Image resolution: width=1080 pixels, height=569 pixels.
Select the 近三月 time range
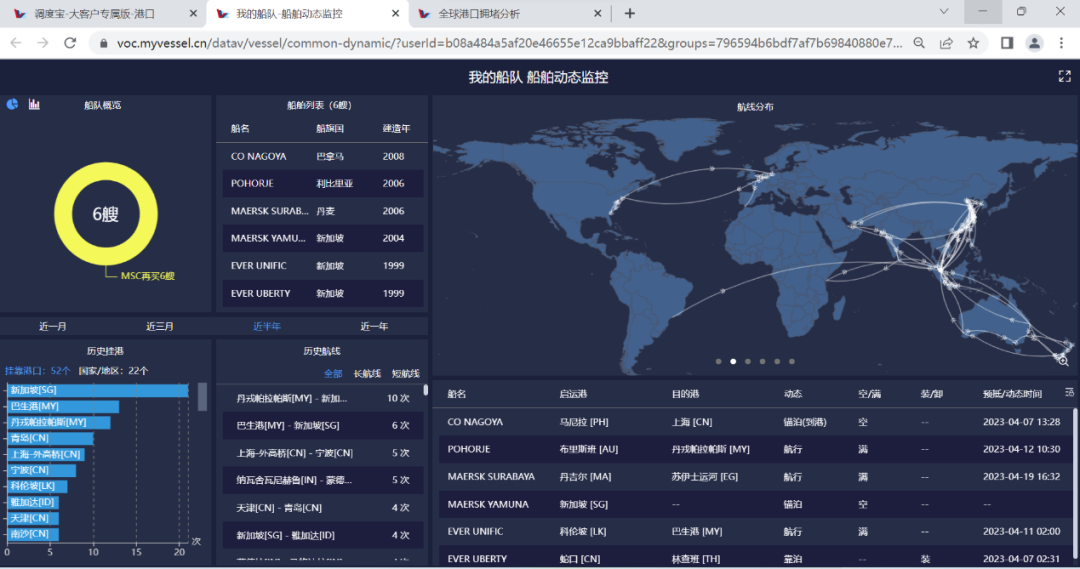click(160, 326)
